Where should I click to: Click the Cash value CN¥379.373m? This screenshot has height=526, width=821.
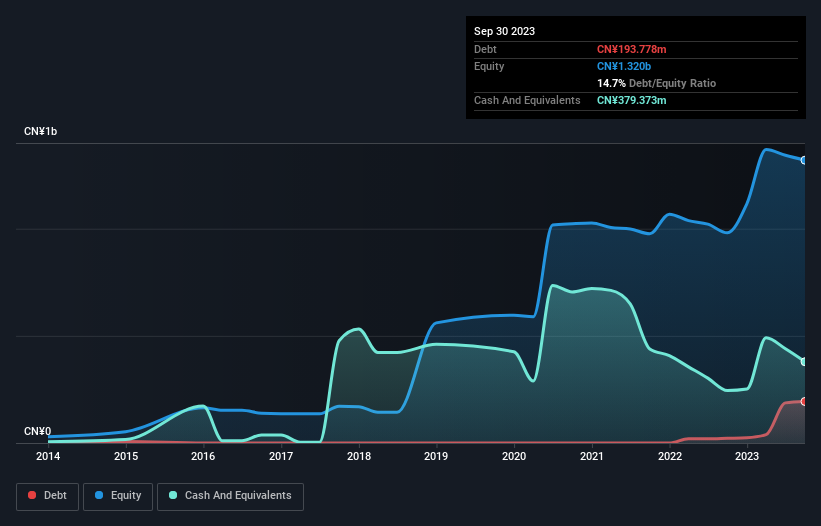(x=631, y=100)
